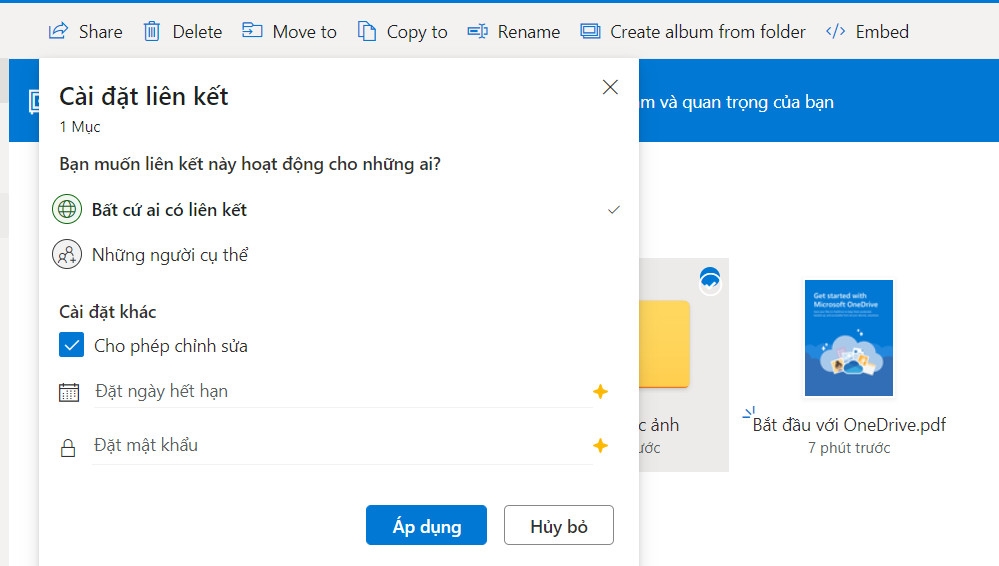
Task: Choose Embed in the command bar
Action: pos(867,31)
